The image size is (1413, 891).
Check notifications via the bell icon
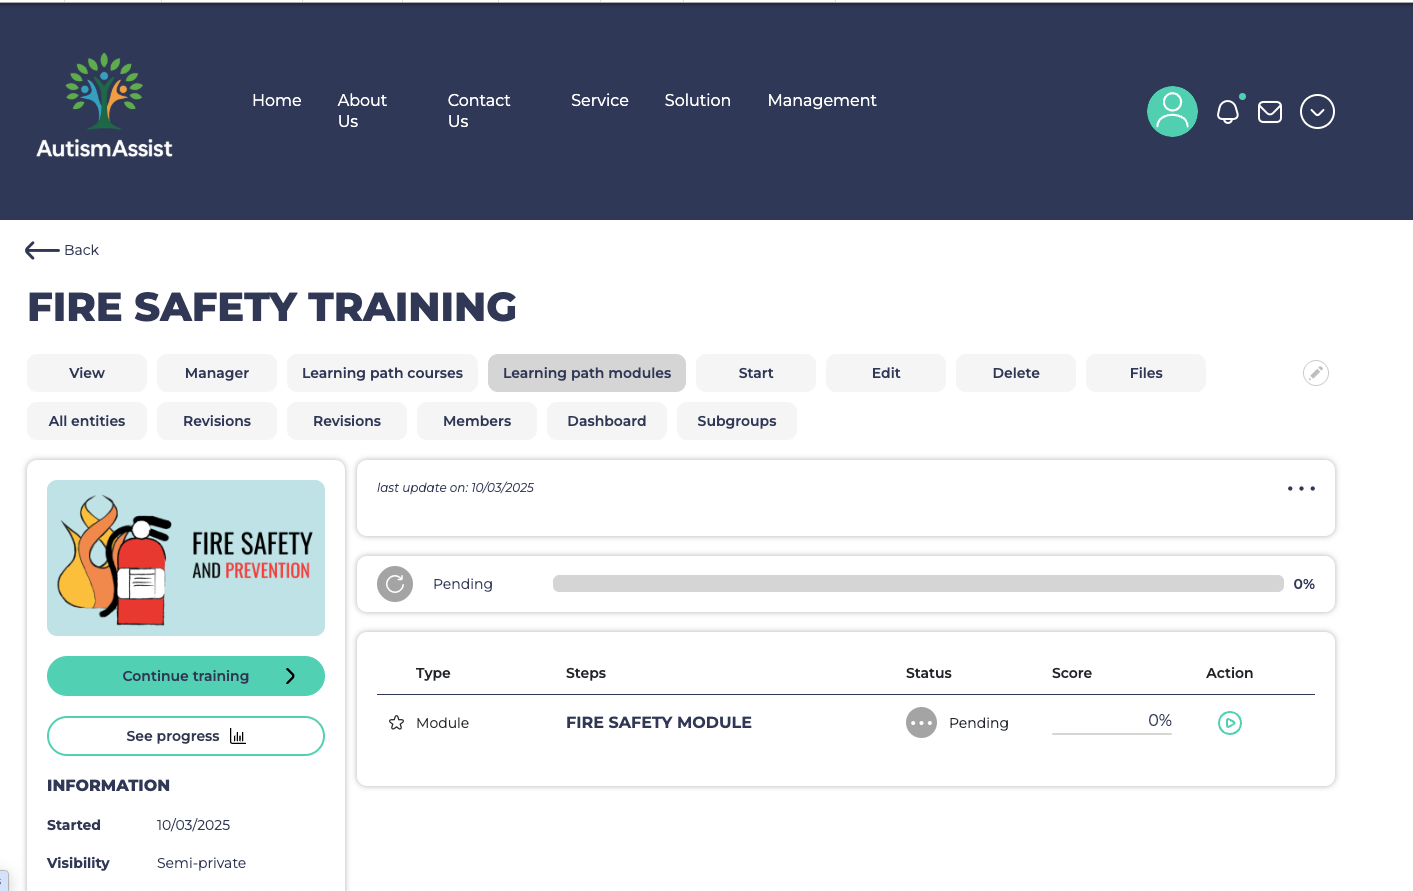[1227, 112]
